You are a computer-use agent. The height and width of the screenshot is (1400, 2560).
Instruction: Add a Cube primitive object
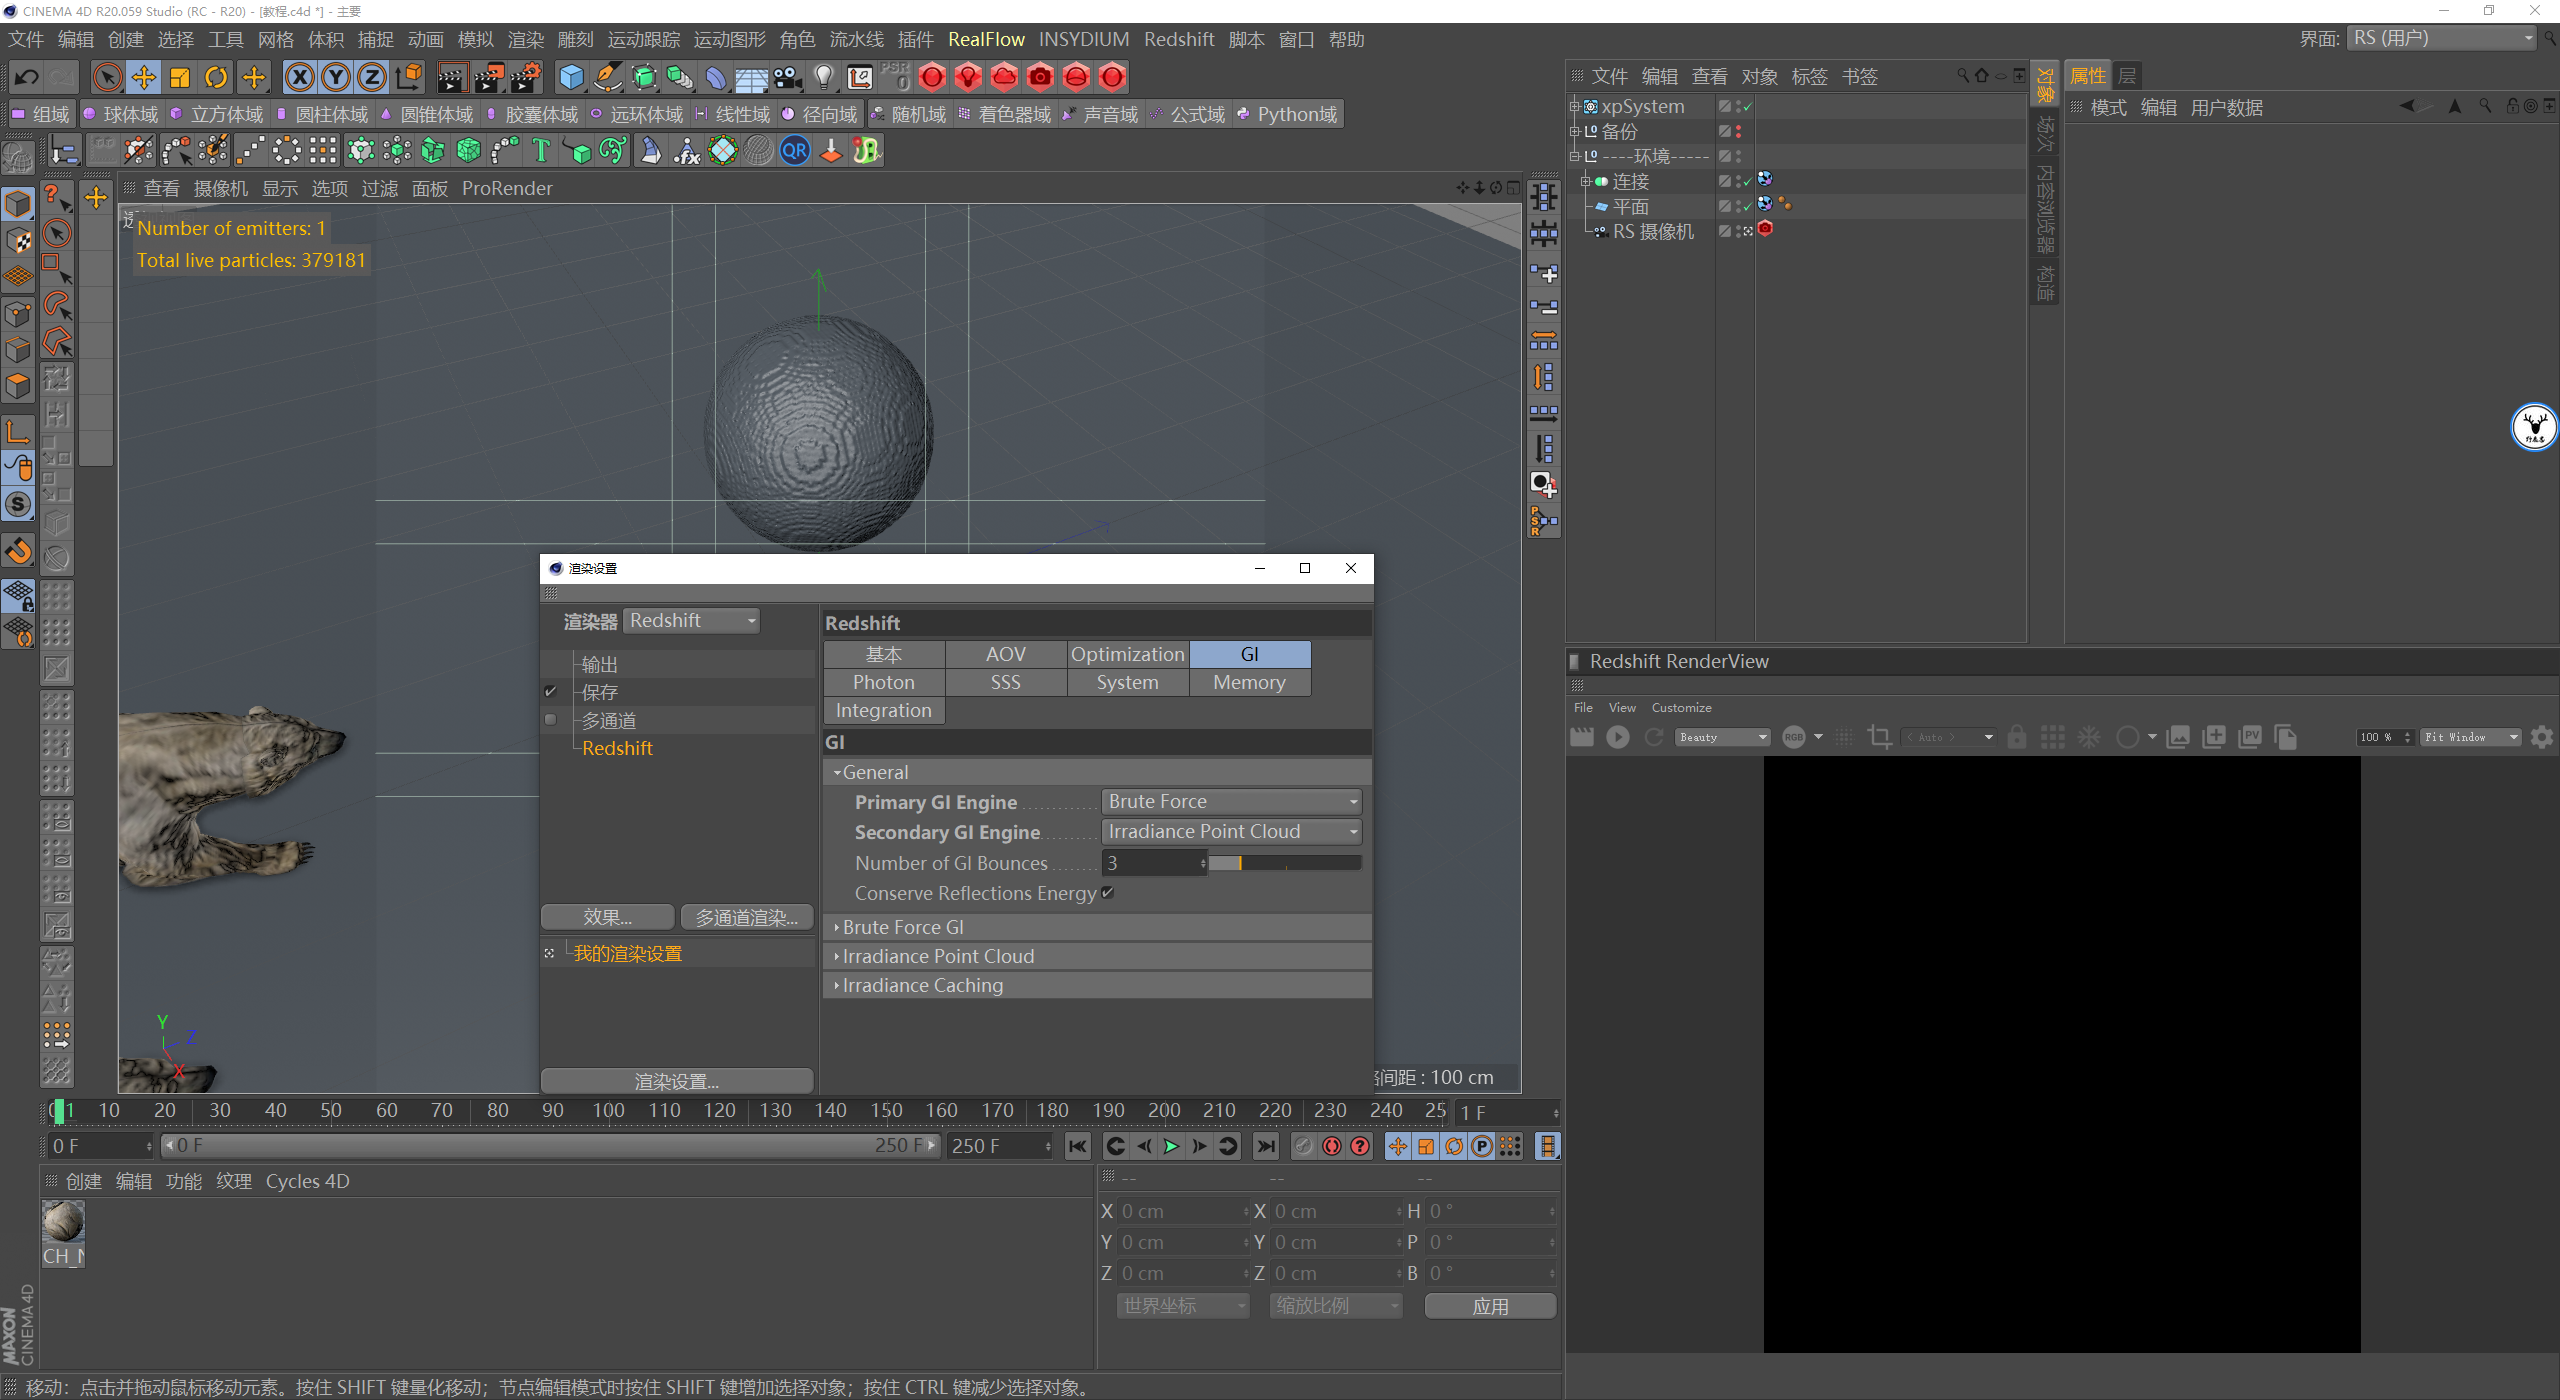click(x=571, y=77)
